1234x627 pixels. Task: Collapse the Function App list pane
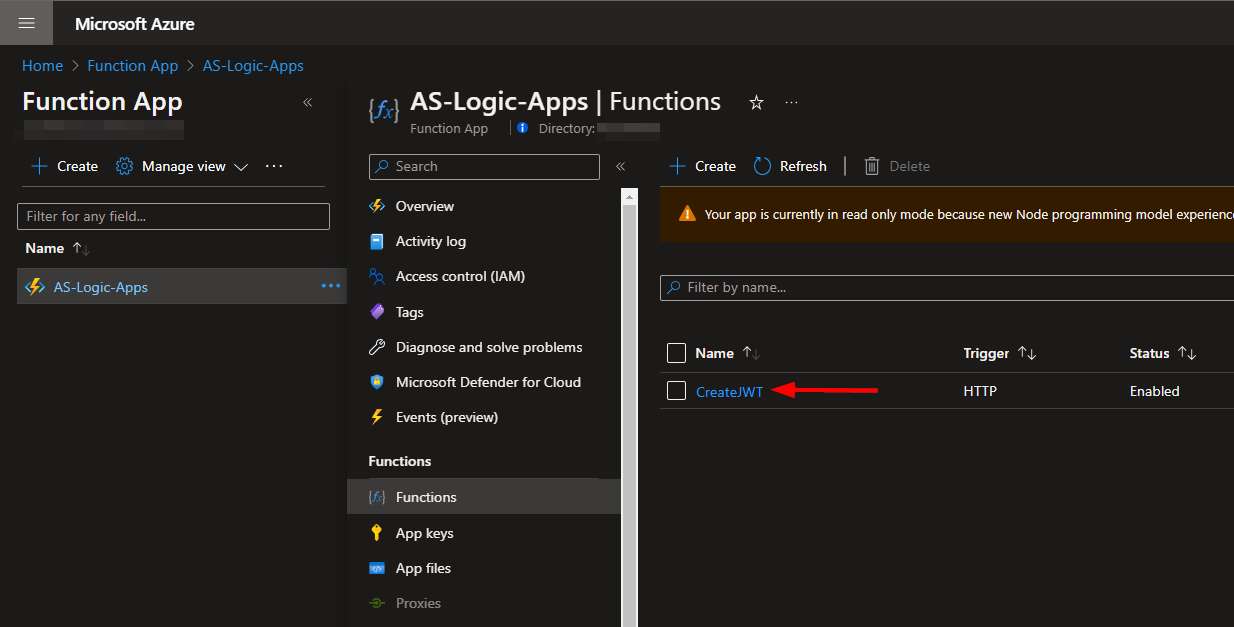click(x=307, y=102)
